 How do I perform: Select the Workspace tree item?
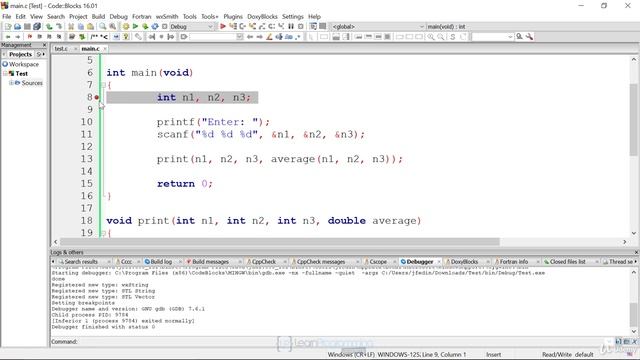[x=24, y=64]
